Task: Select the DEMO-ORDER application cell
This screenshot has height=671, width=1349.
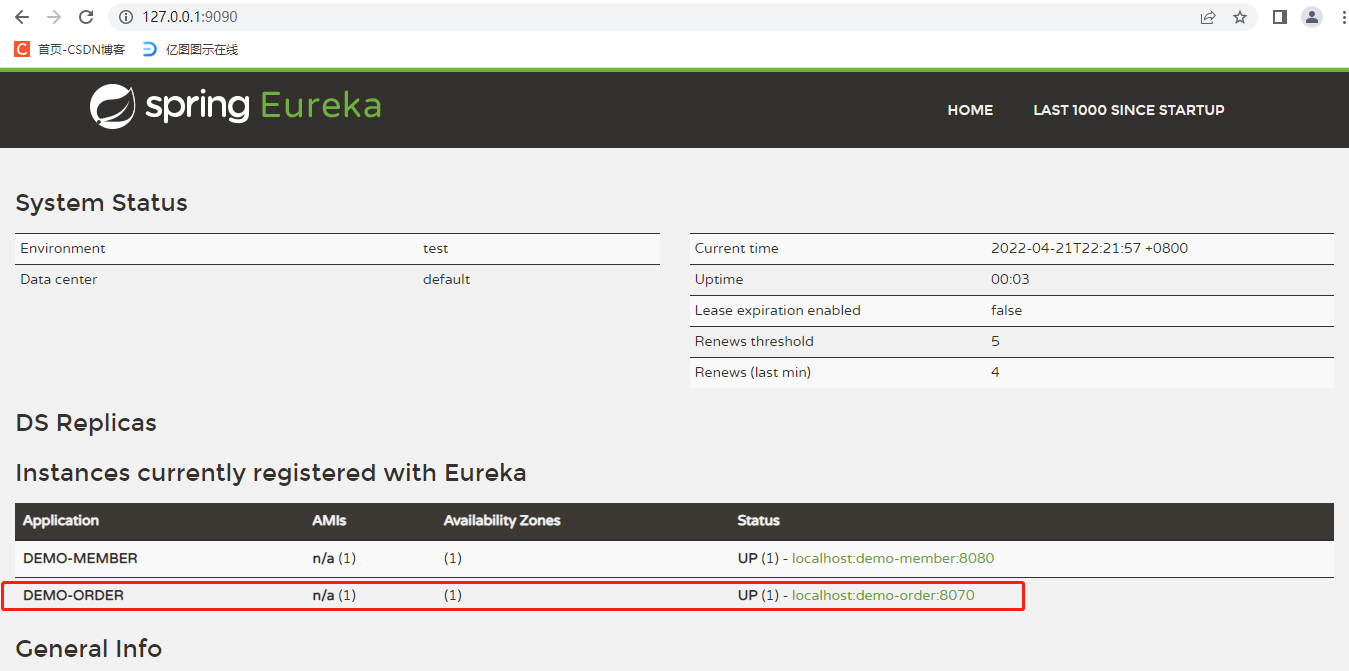Action: pos(73,595)
